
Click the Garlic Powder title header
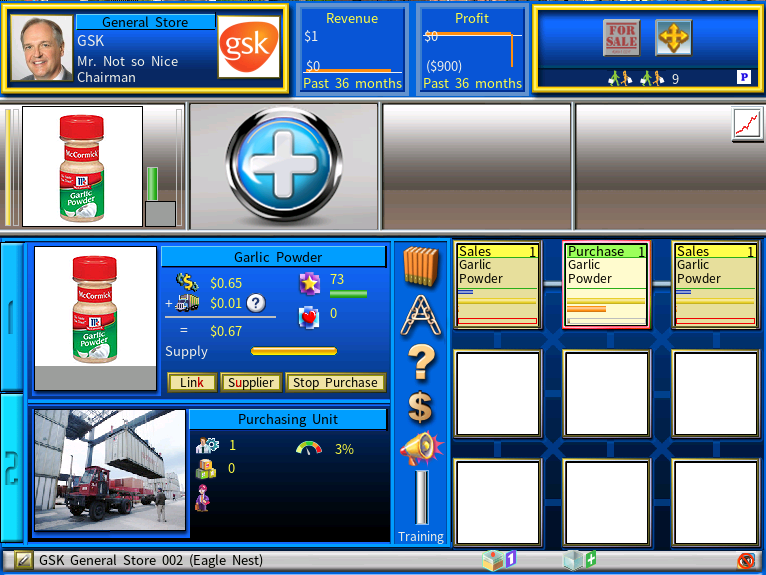(x=274, y=257)
